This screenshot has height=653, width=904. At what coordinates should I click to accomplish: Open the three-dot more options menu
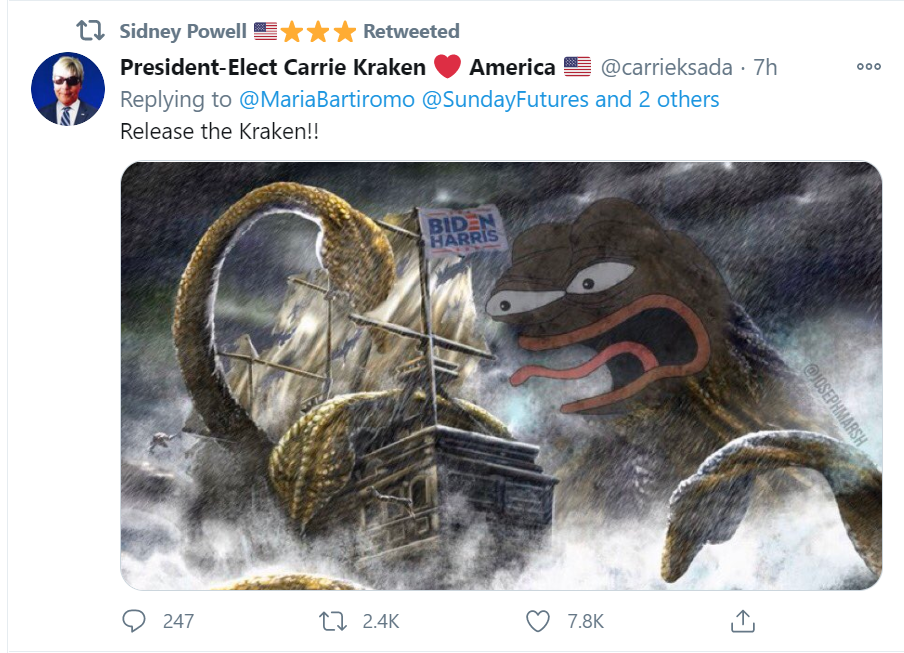[x=868, y=67]
